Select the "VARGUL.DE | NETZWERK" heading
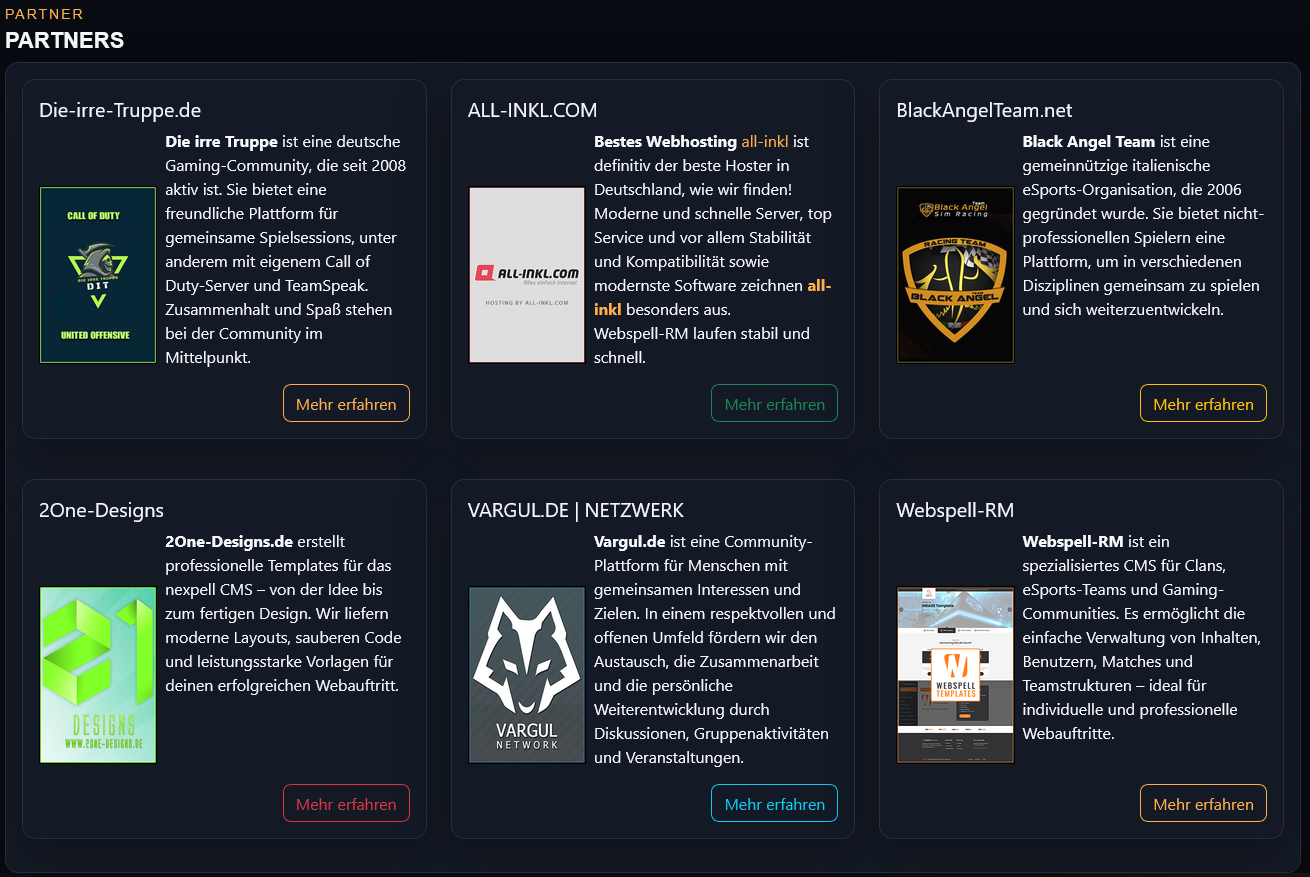This screenshot has height=877, width=1310. [576, 510]
